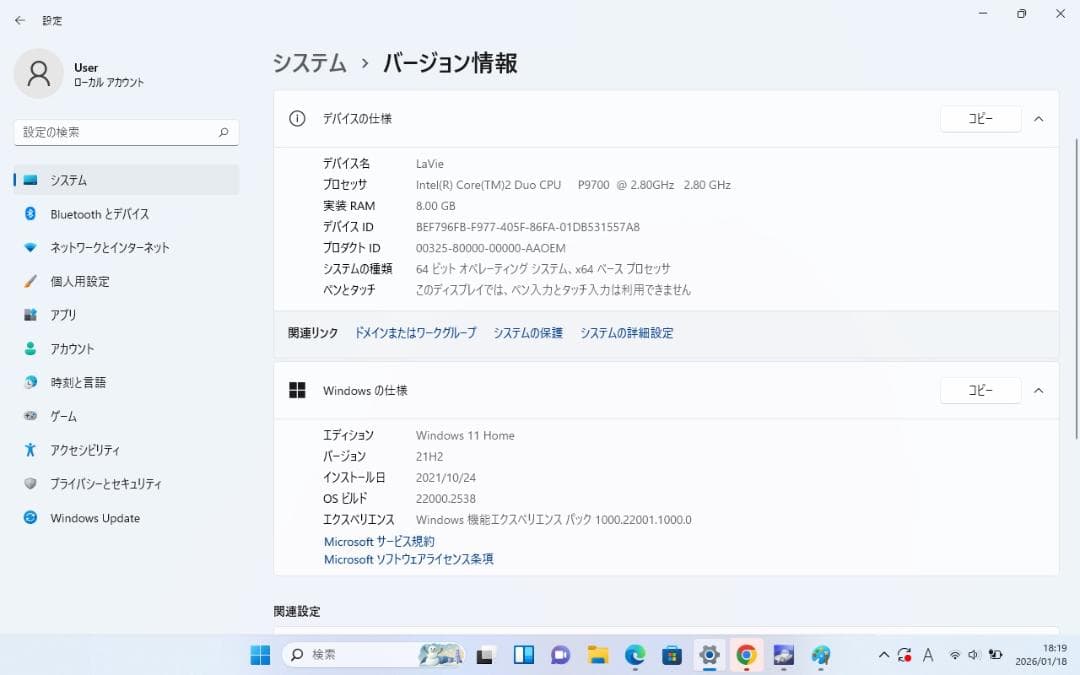The width and height of the screenshot is (1080, 675).
Task: Collapse the デバイスの仕様 section
Action: (1038, 118)
